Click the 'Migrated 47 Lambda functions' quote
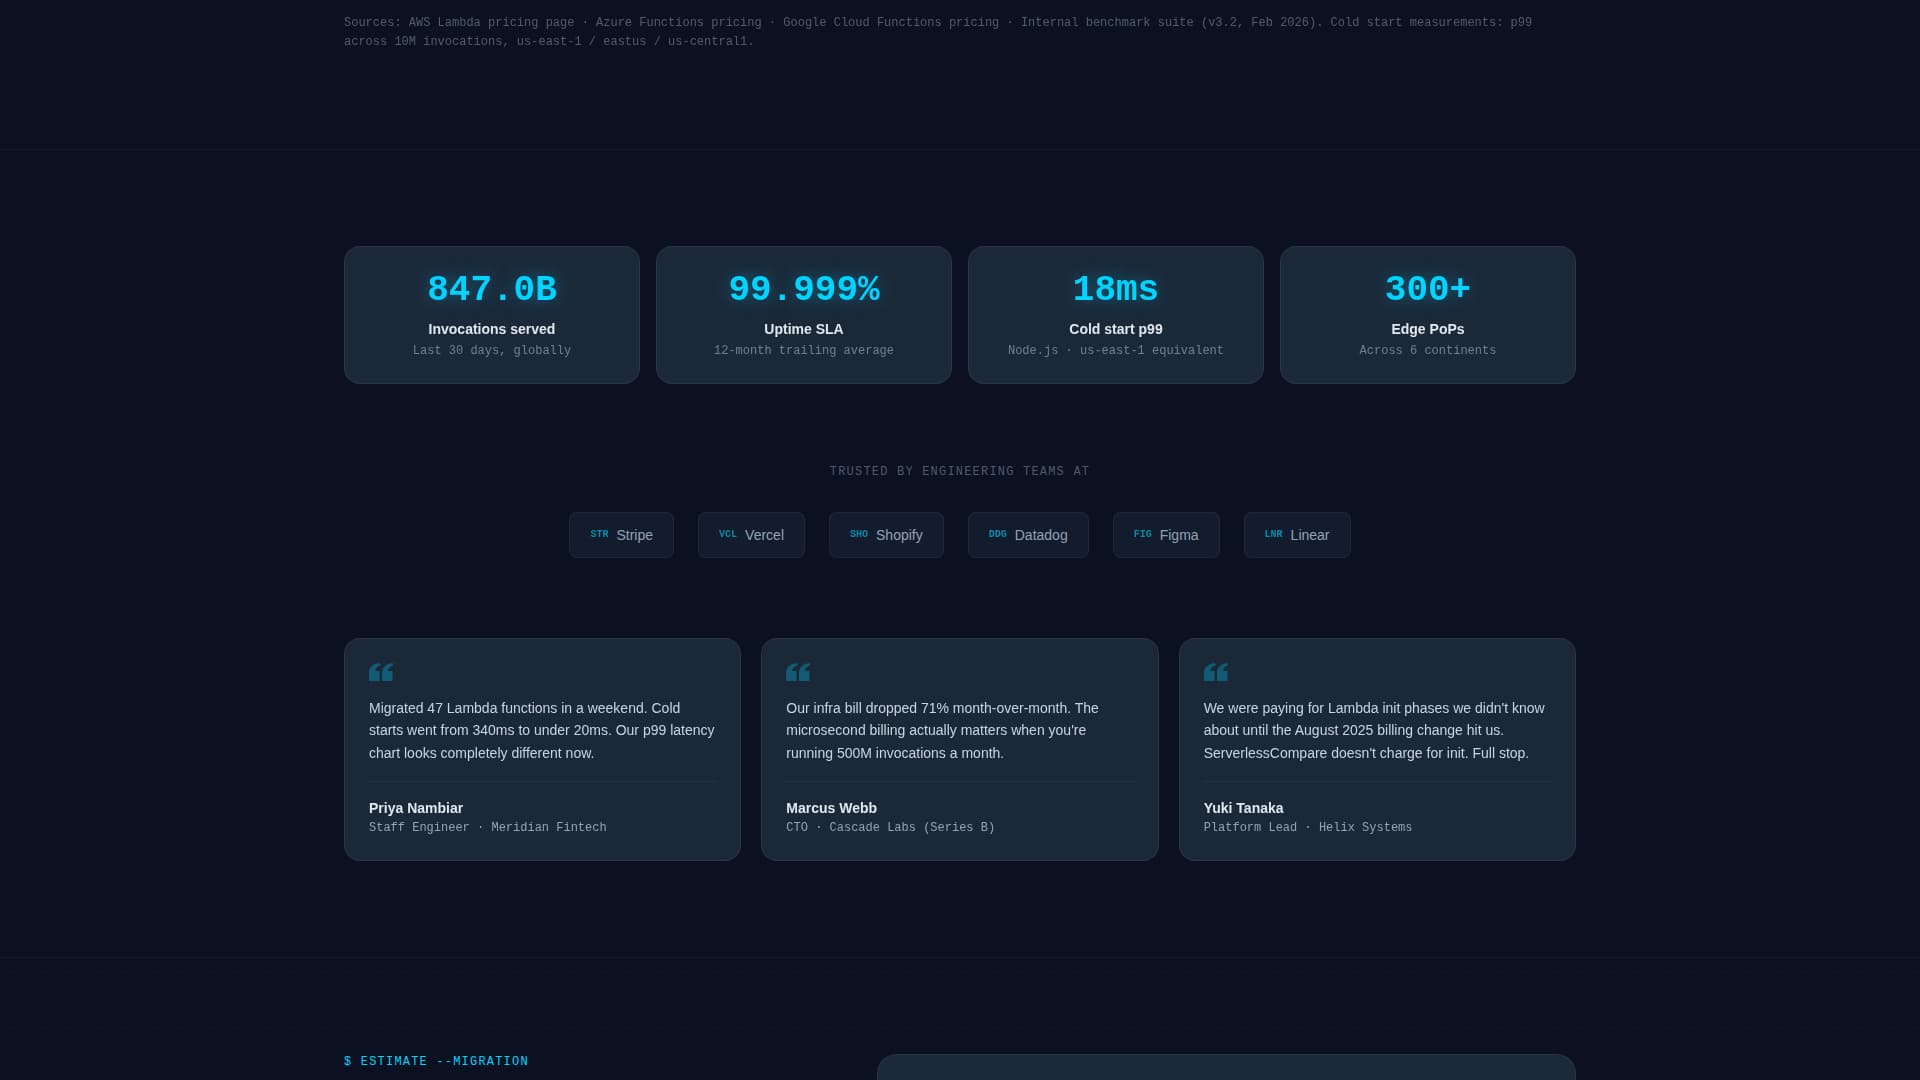The height and width of the screenshot is (1080, 1920). (x=542, y=731)
